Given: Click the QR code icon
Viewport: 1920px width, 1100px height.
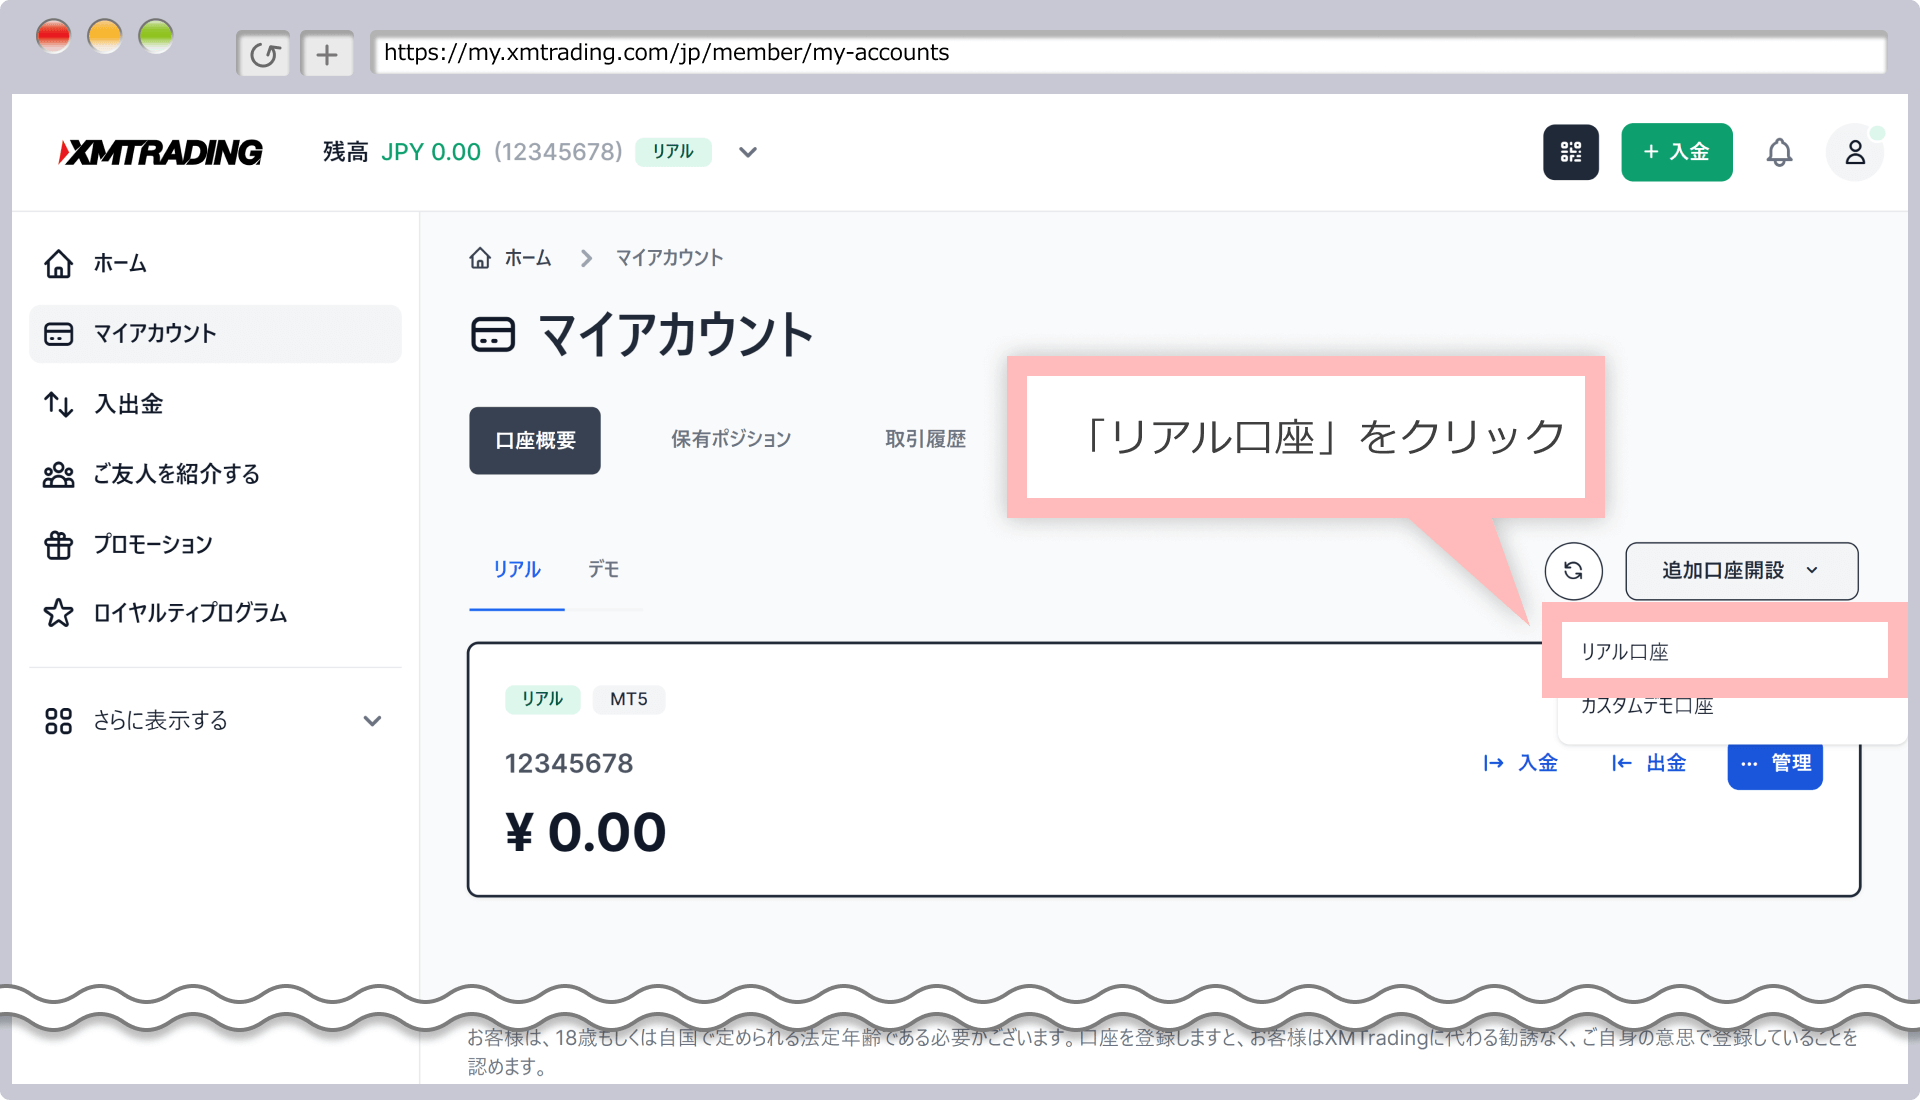Looking at the screenshot, I should 1571,152.
